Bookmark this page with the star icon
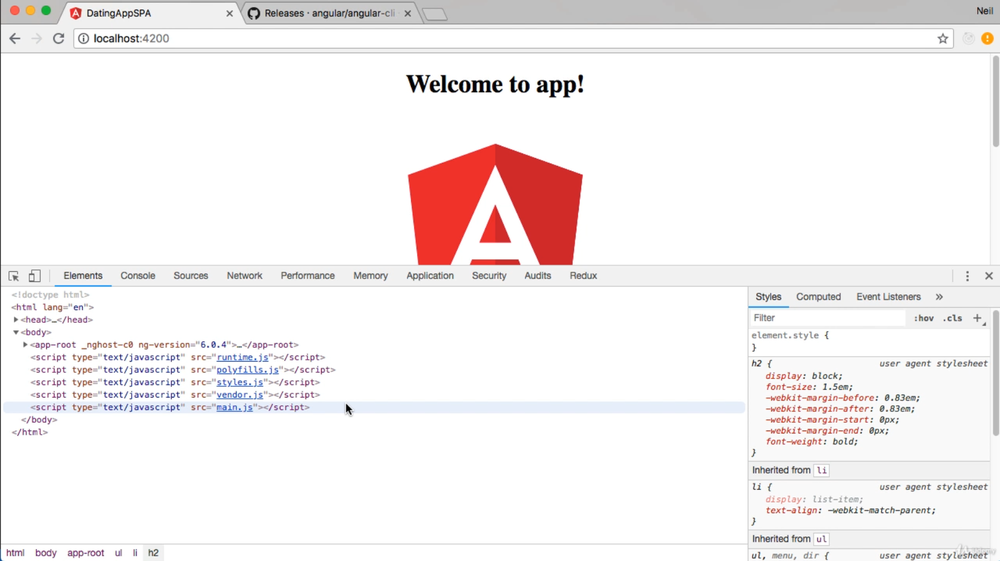Image resolution: width=1000 pixels, height=561 pixels. [x=943, y=38]
